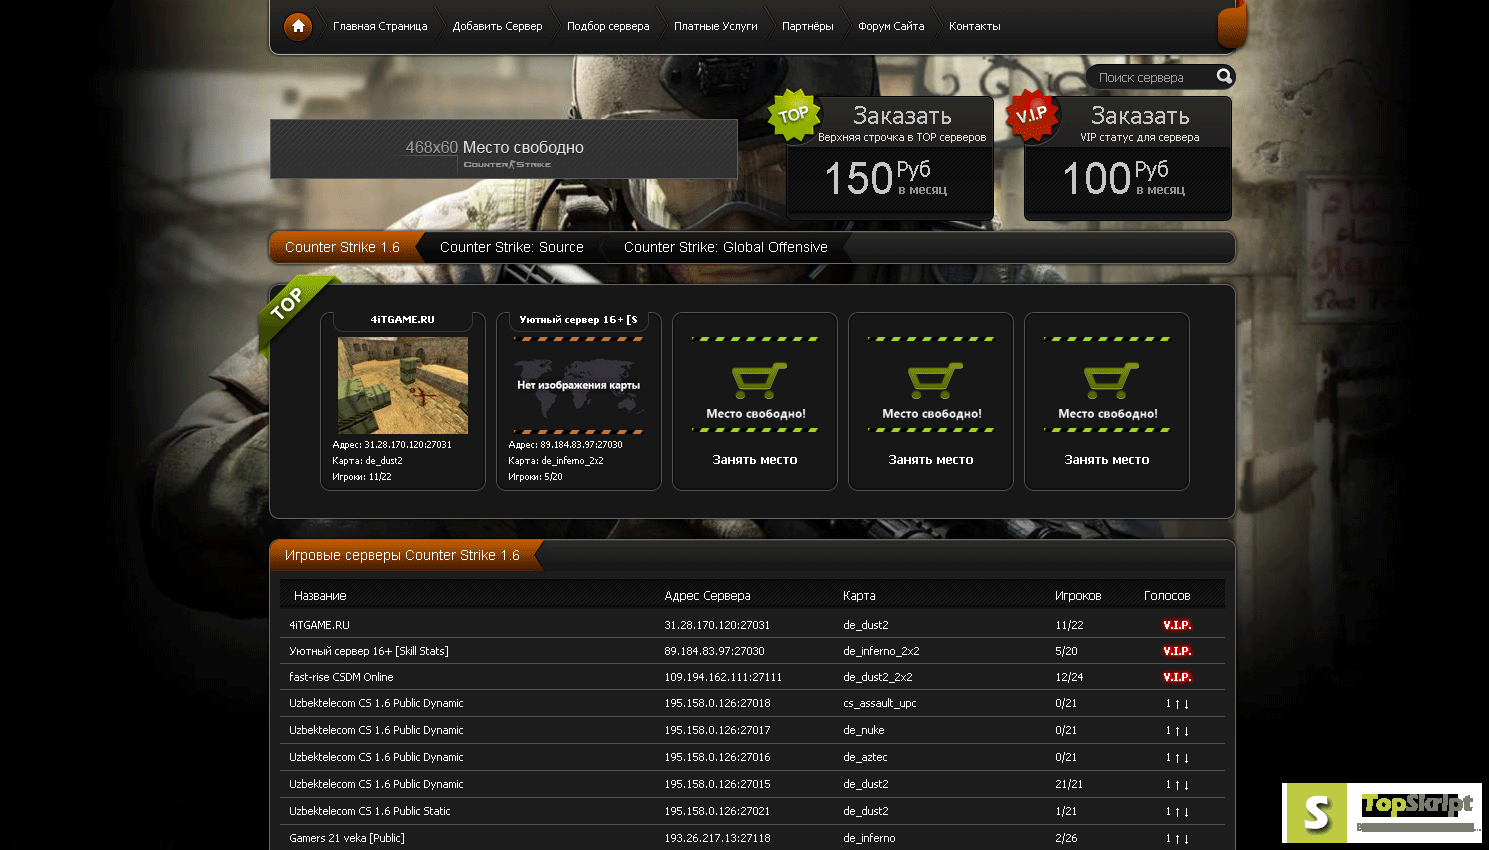Click address 89.184.83.97:27030 in table

(714, 651)
